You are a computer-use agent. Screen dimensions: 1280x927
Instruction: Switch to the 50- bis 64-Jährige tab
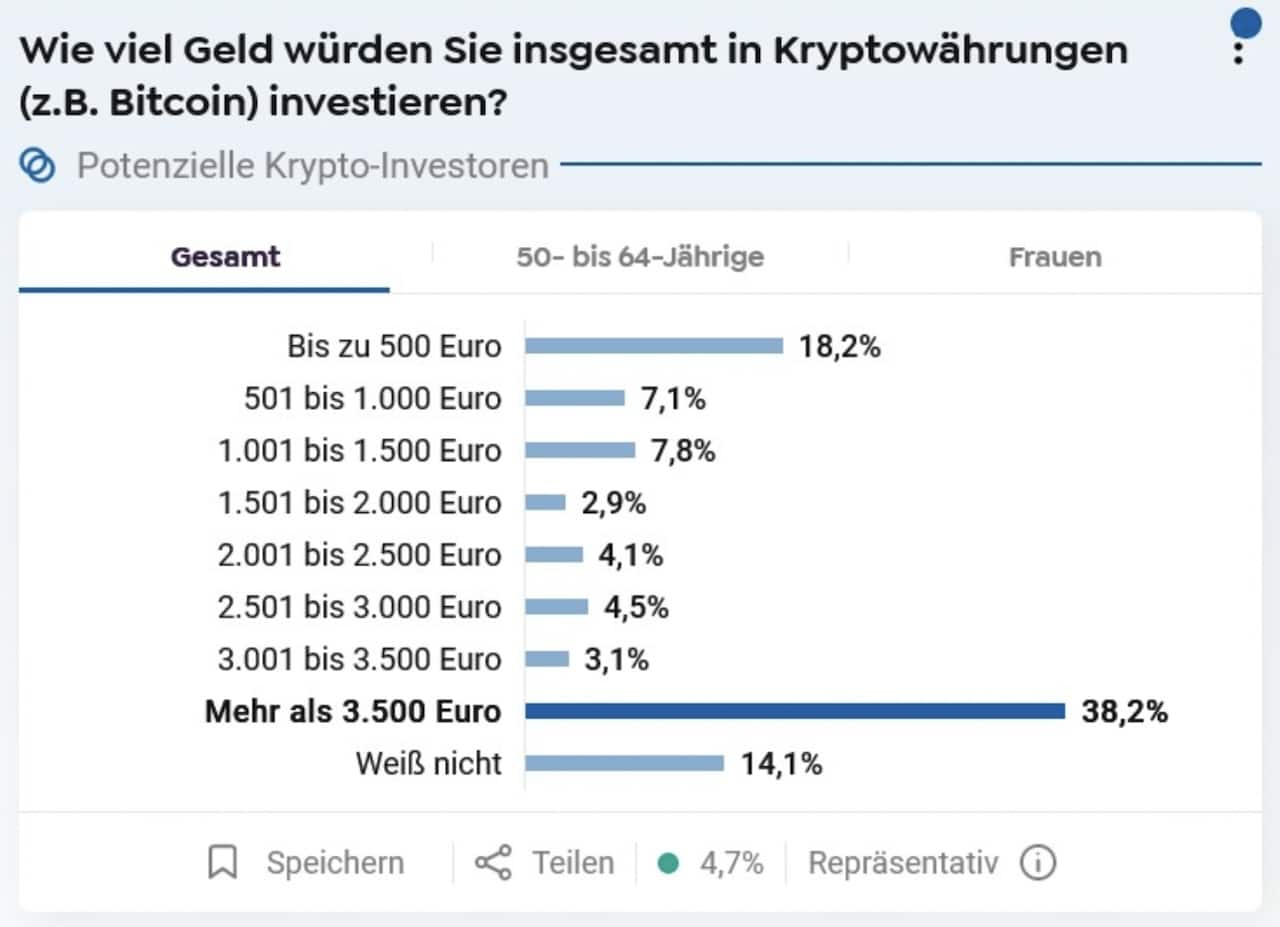639,257
